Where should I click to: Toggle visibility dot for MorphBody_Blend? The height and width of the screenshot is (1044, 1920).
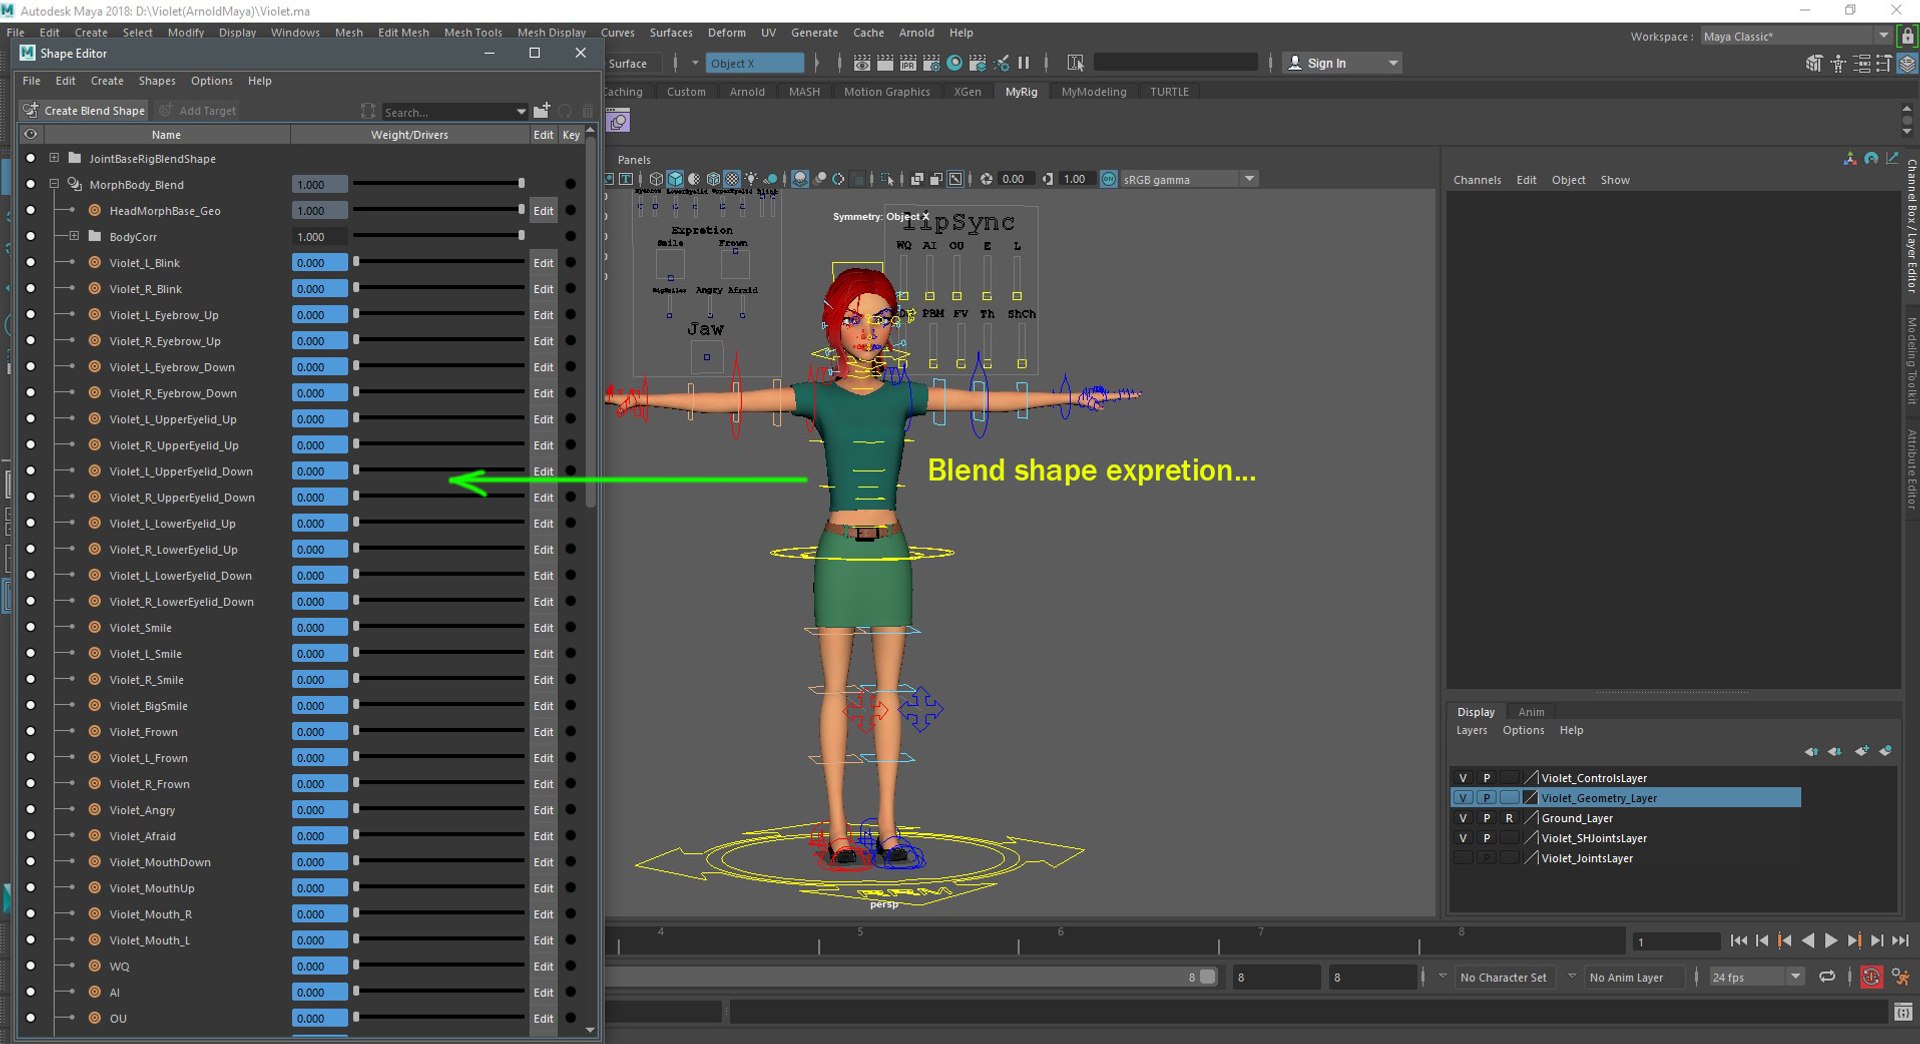[30, 185]
